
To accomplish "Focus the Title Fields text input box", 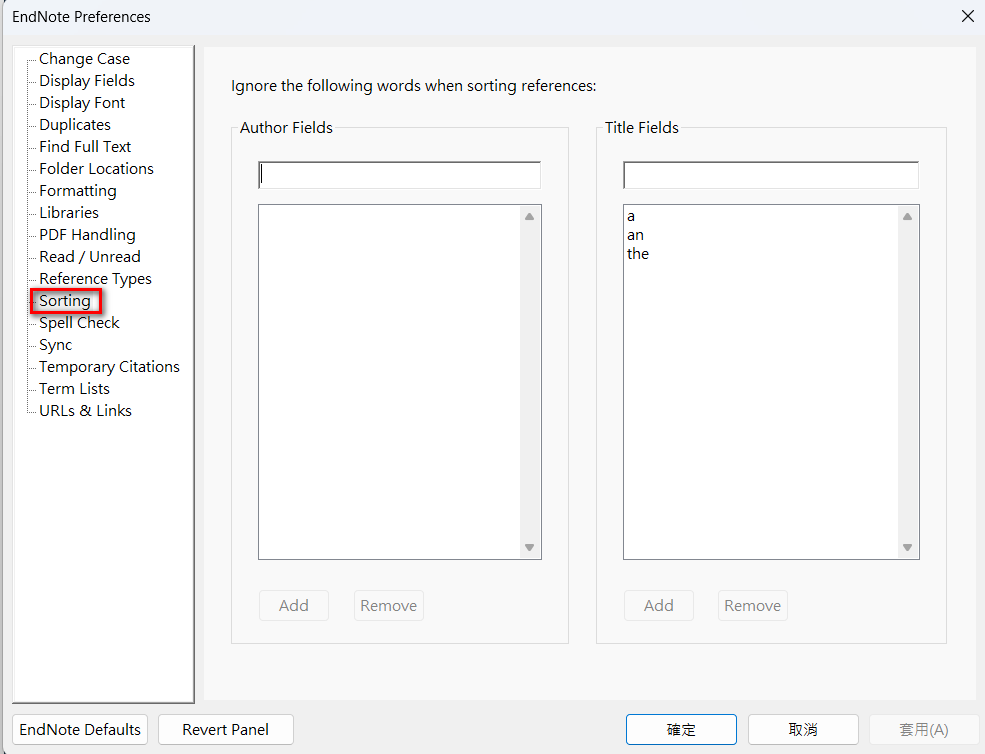I will coord(771,175).
